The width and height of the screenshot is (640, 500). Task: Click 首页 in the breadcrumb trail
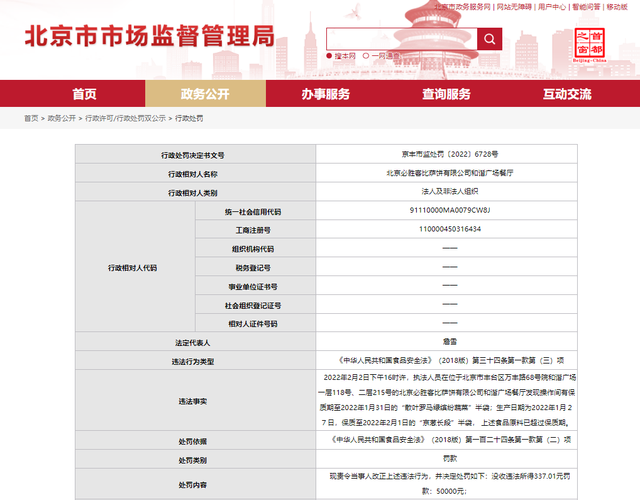coord(32,119)
